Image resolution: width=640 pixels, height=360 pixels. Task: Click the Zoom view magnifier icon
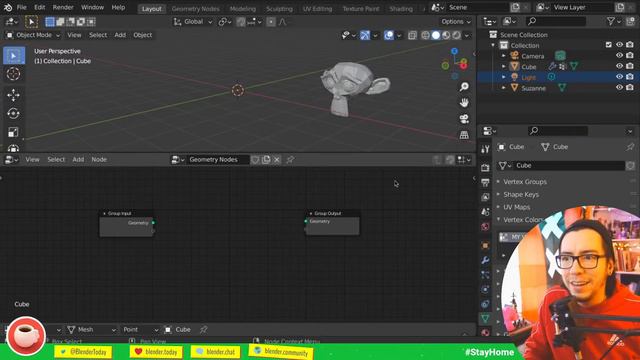pos(464,87)
